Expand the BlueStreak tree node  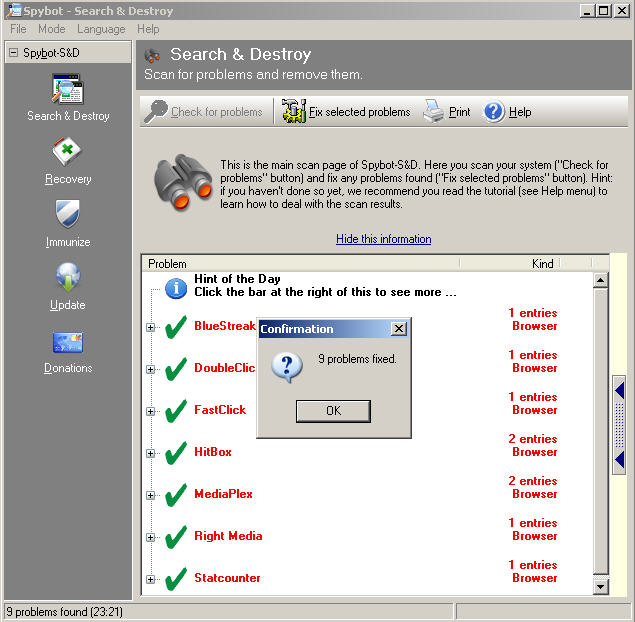pos(151,327)
